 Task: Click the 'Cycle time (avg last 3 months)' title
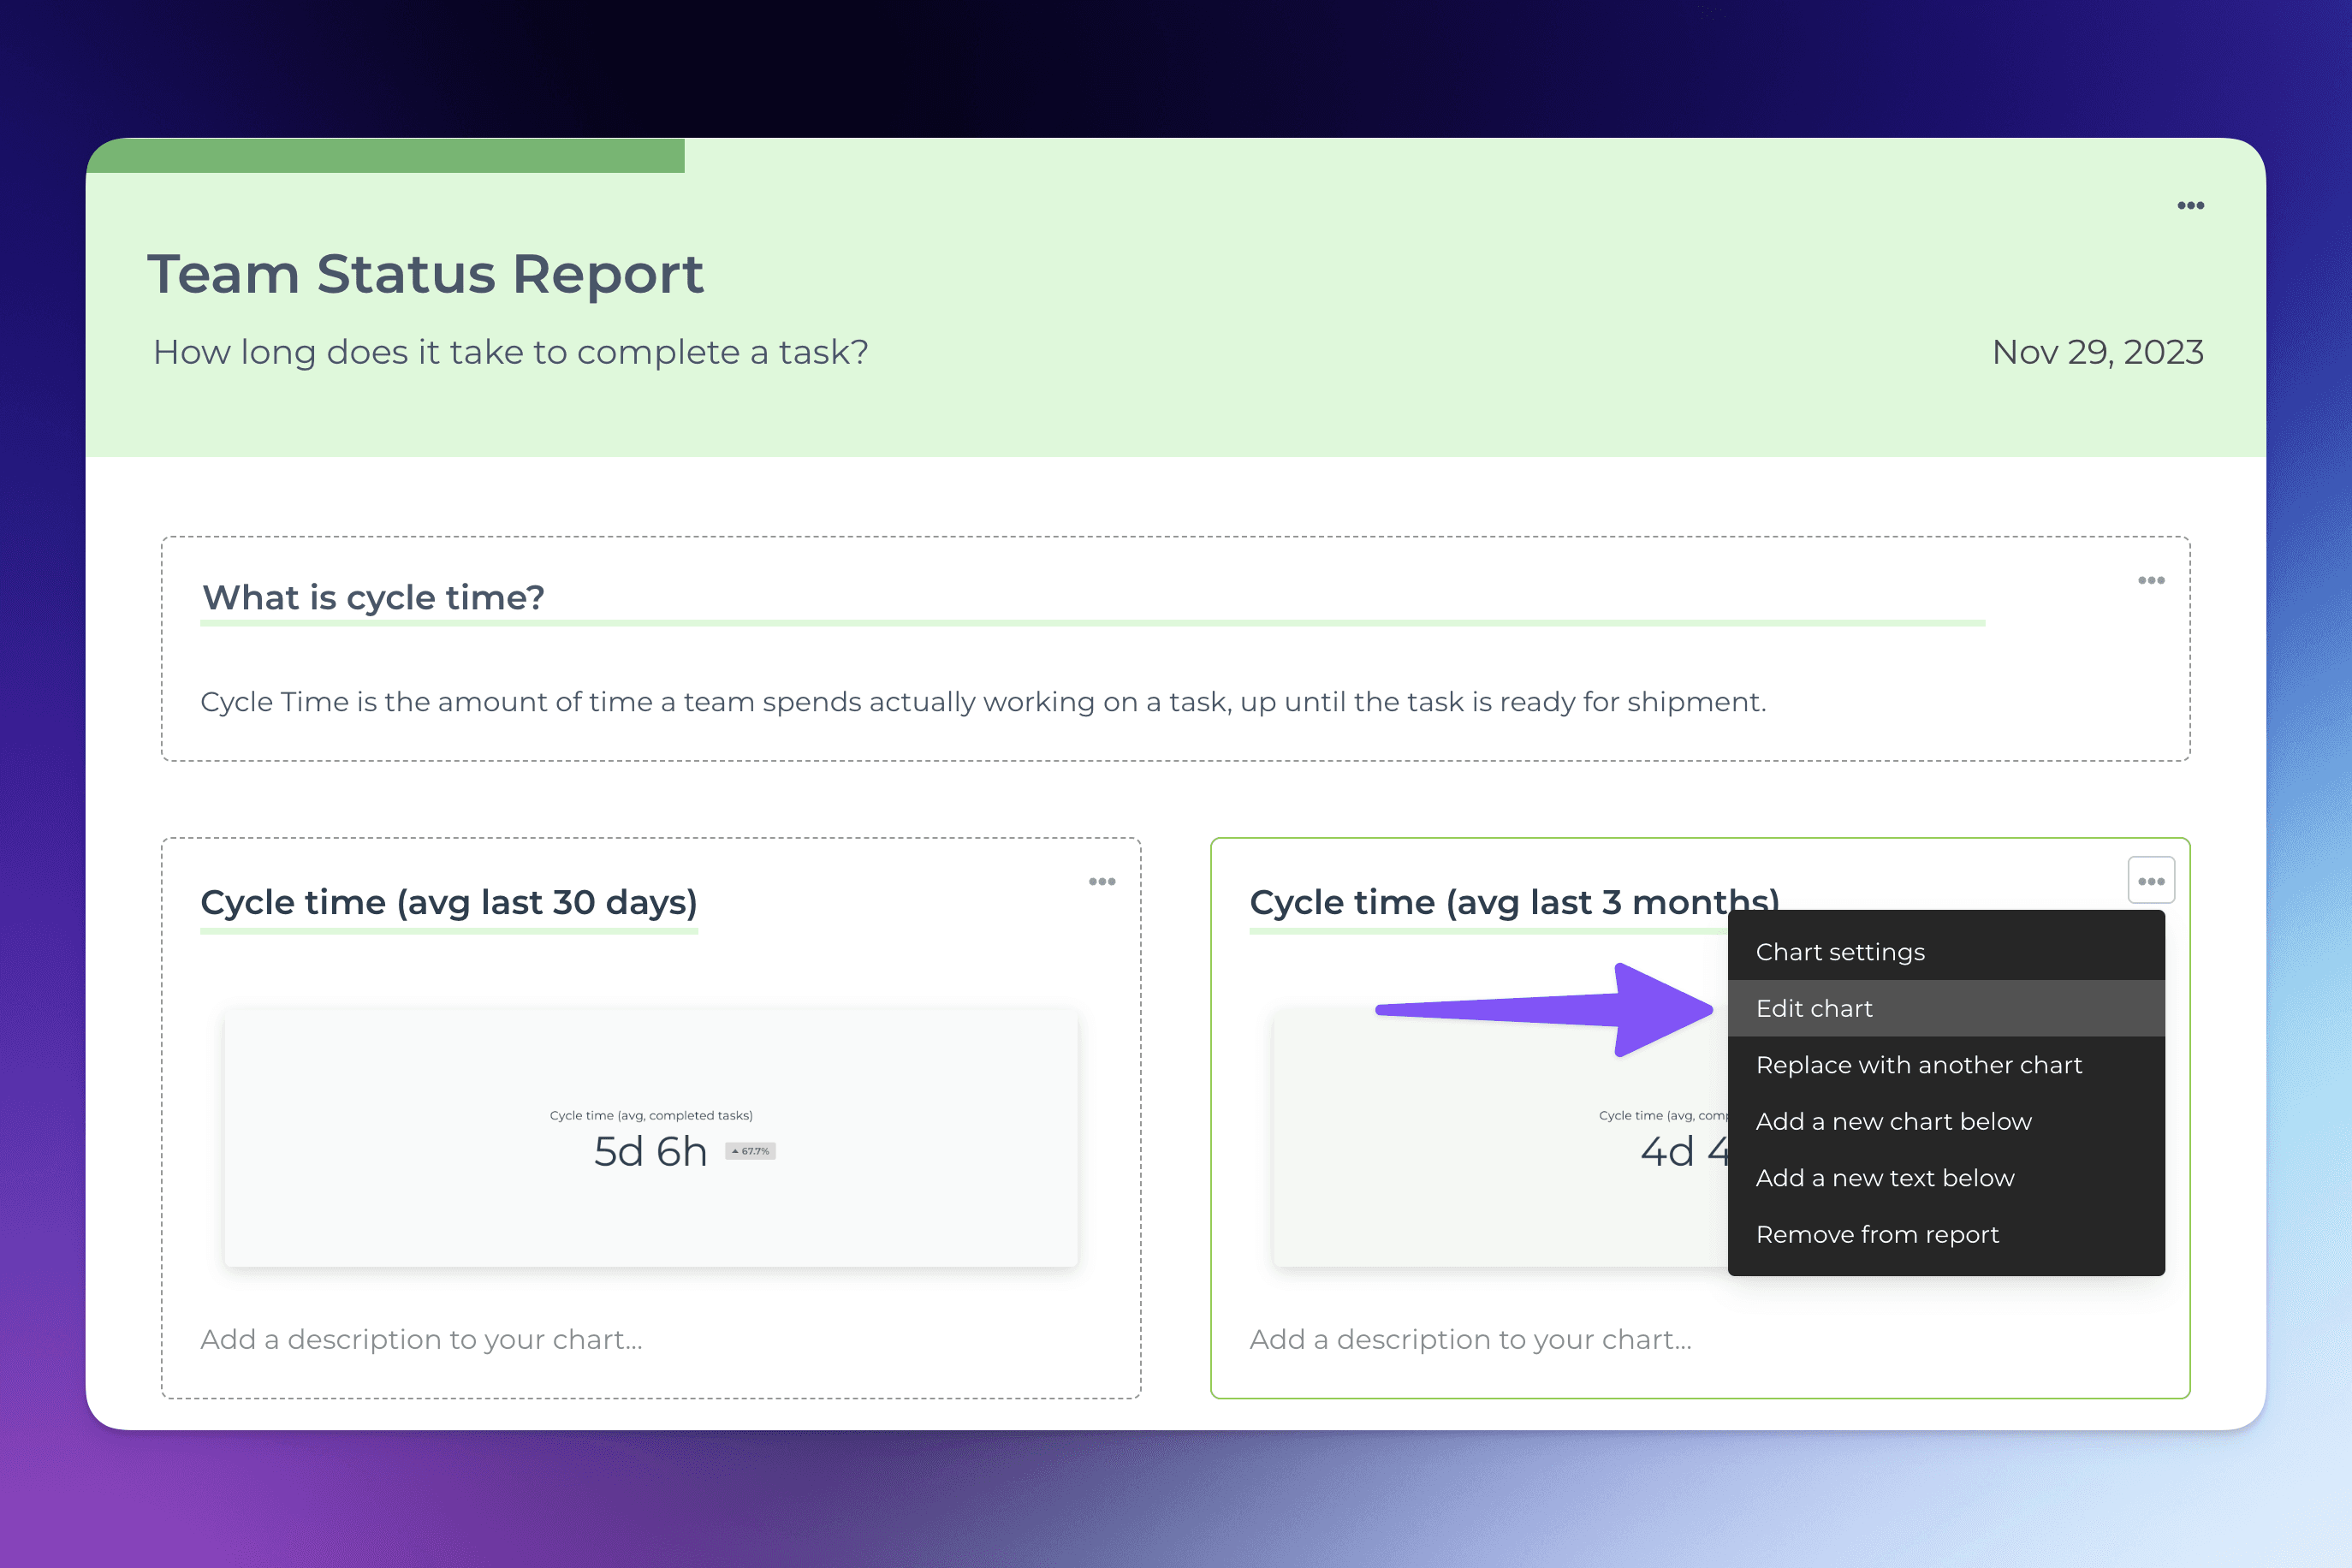click(x=1480, y=902)
